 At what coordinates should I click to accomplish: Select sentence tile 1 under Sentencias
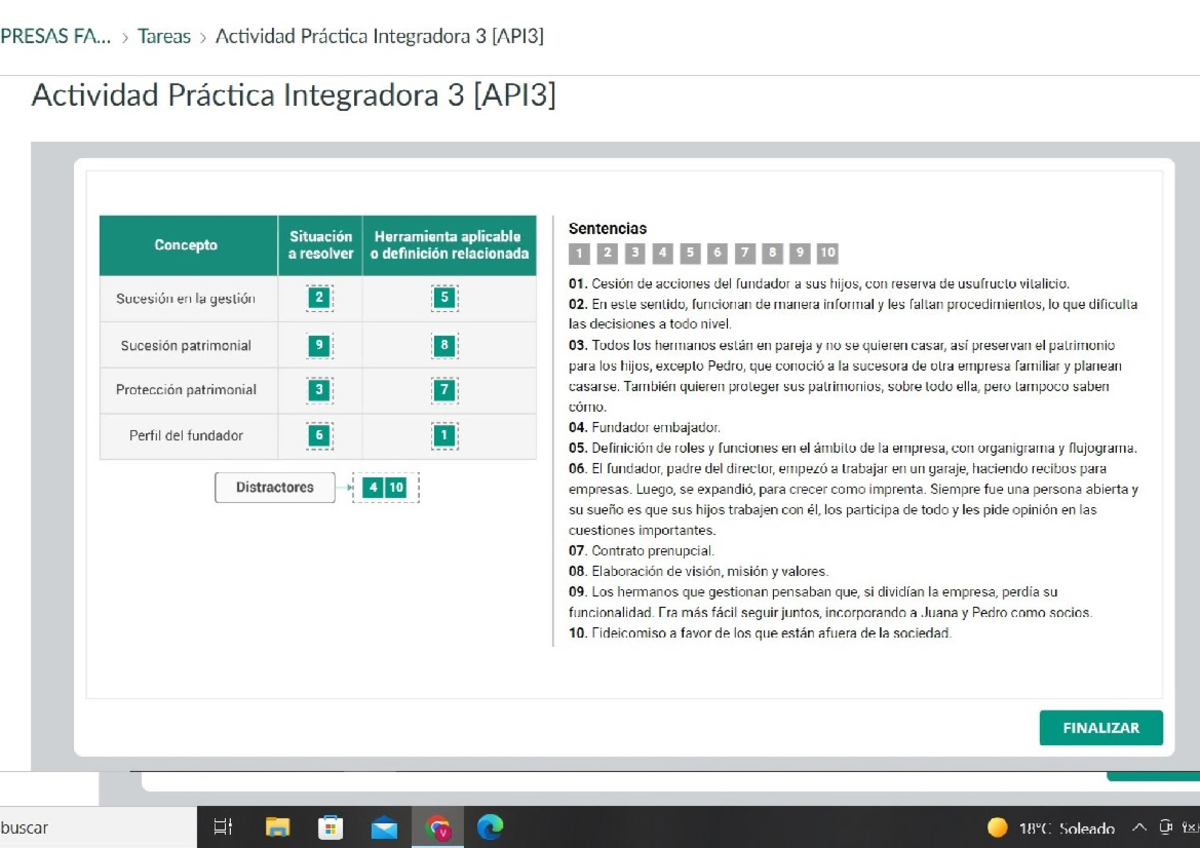[x=581, y=253]
